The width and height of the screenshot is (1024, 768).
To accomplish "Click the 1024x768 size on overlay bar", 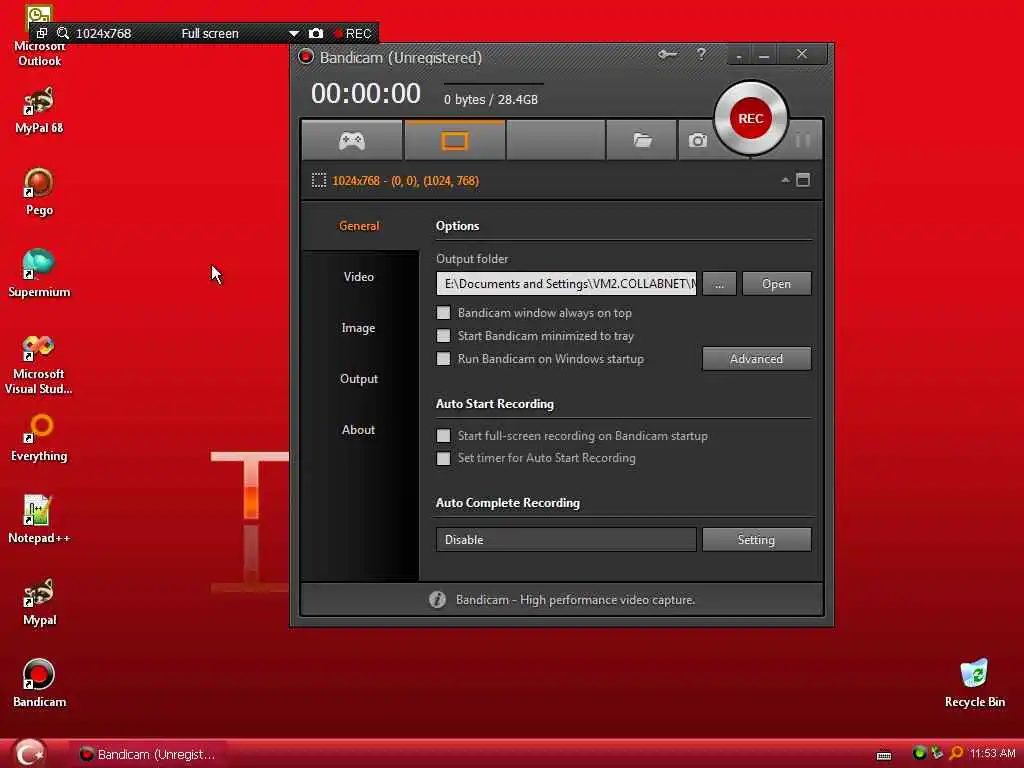I will pyautogui.click(x=103, y=33).
